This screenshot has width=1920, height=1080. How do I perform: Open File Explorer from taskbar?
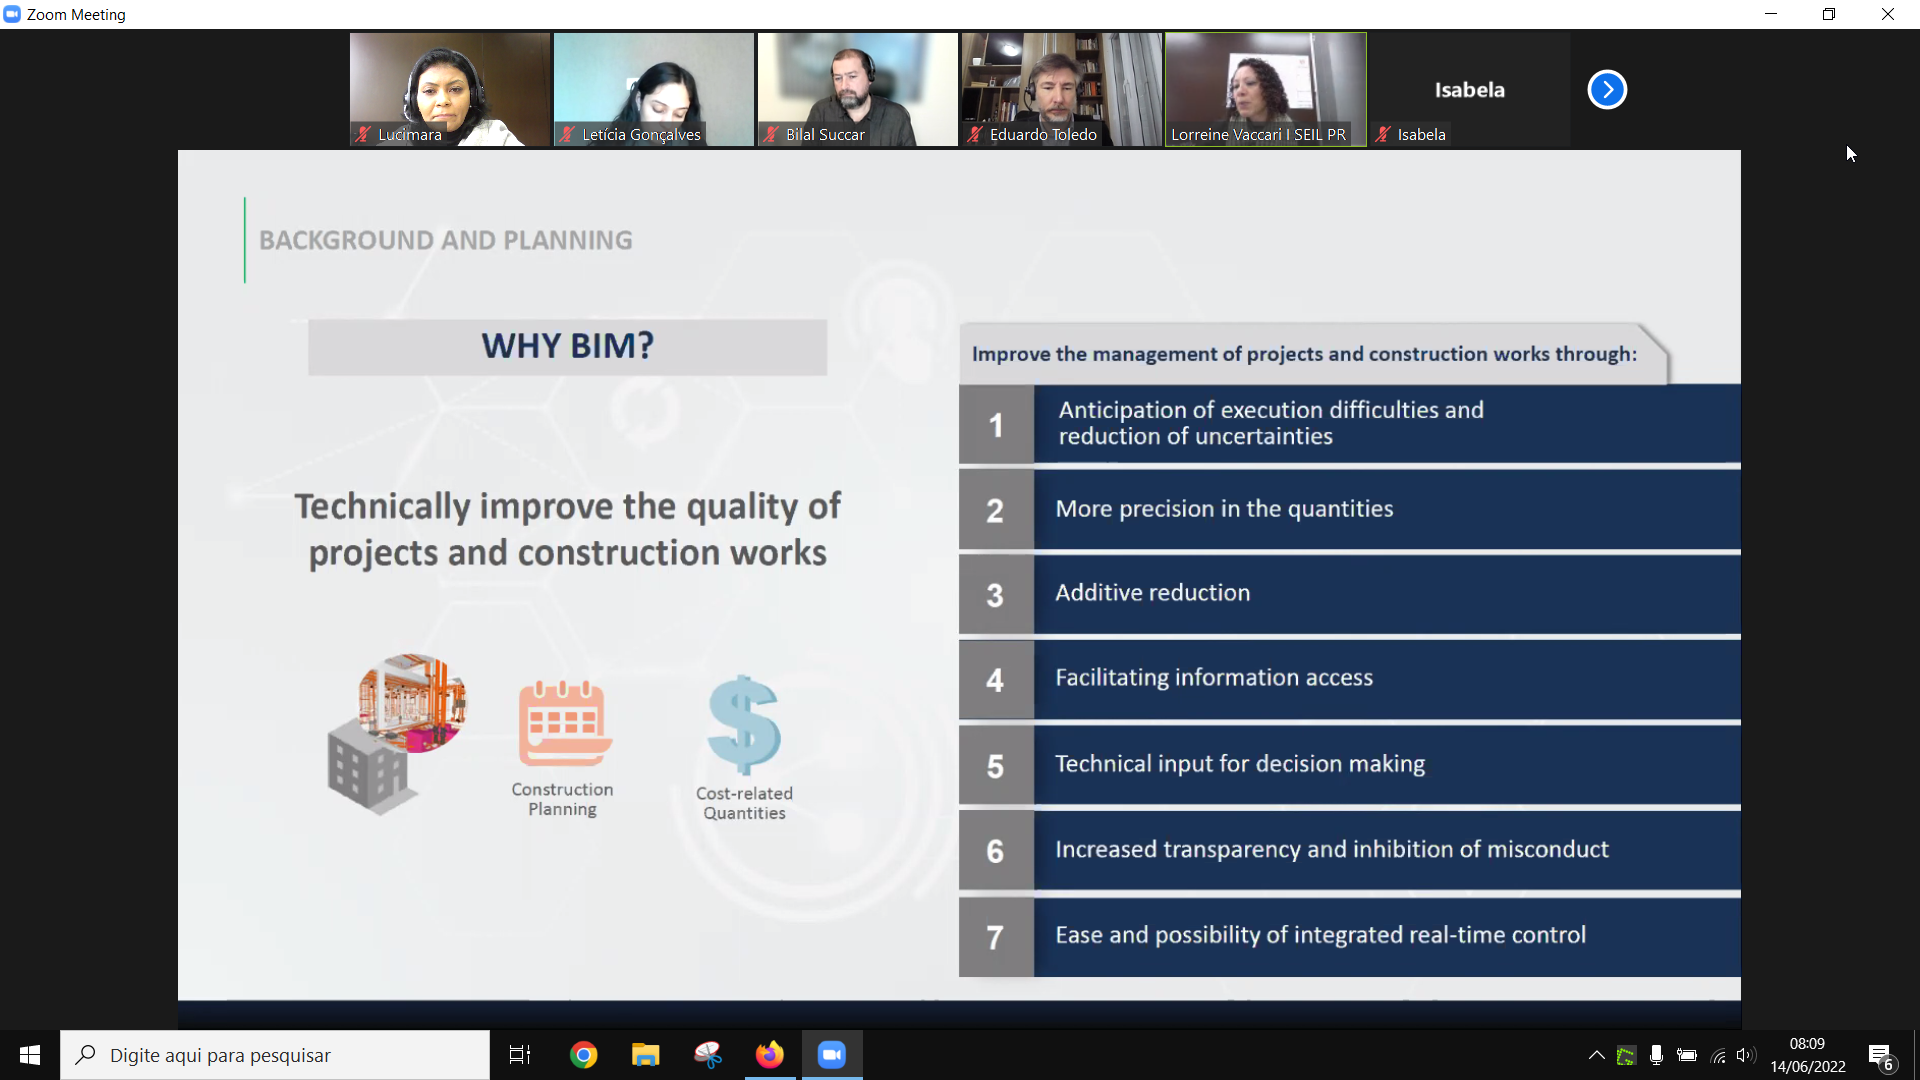pyautogui.click(x=645, y=1055)
